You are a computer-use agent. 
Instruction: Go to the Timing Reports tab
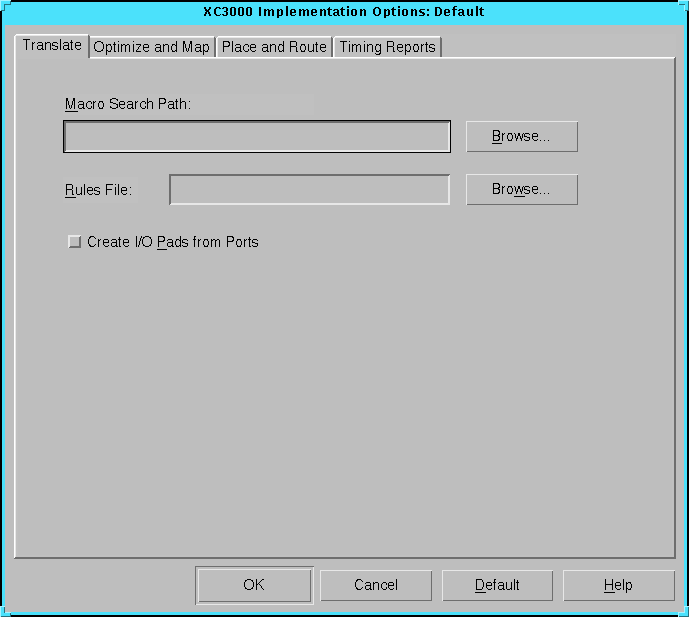[387, 47]
